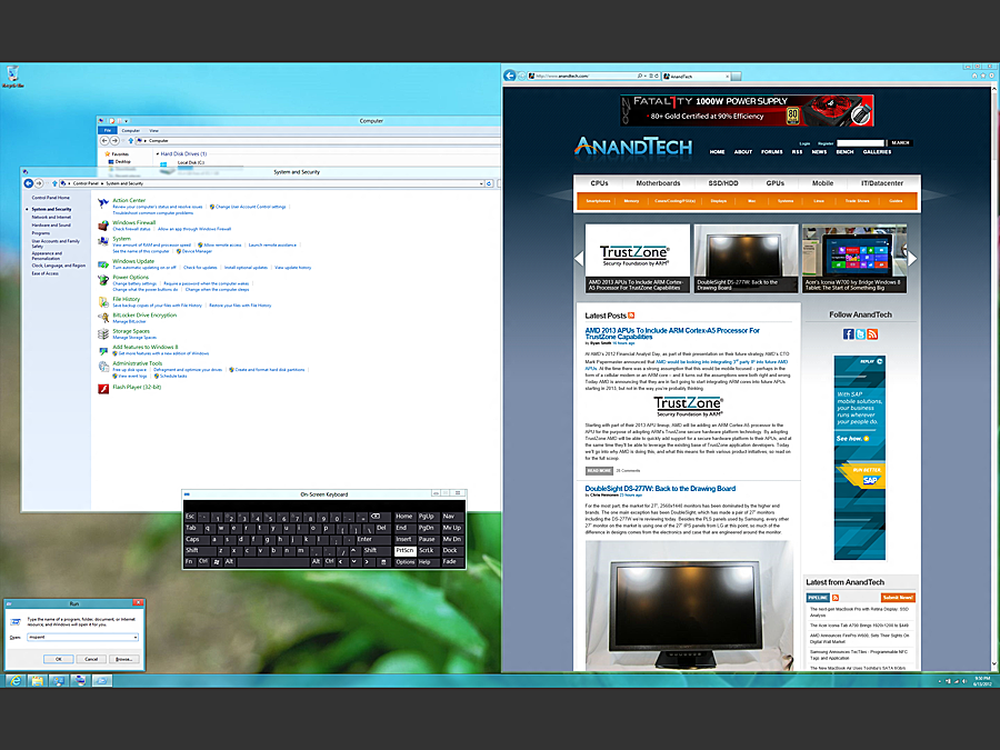The width and height of the screenshot is (1000, 750).
Task: Click PrtScn key on On-Screen Keyboard
Action: (405, 550)
